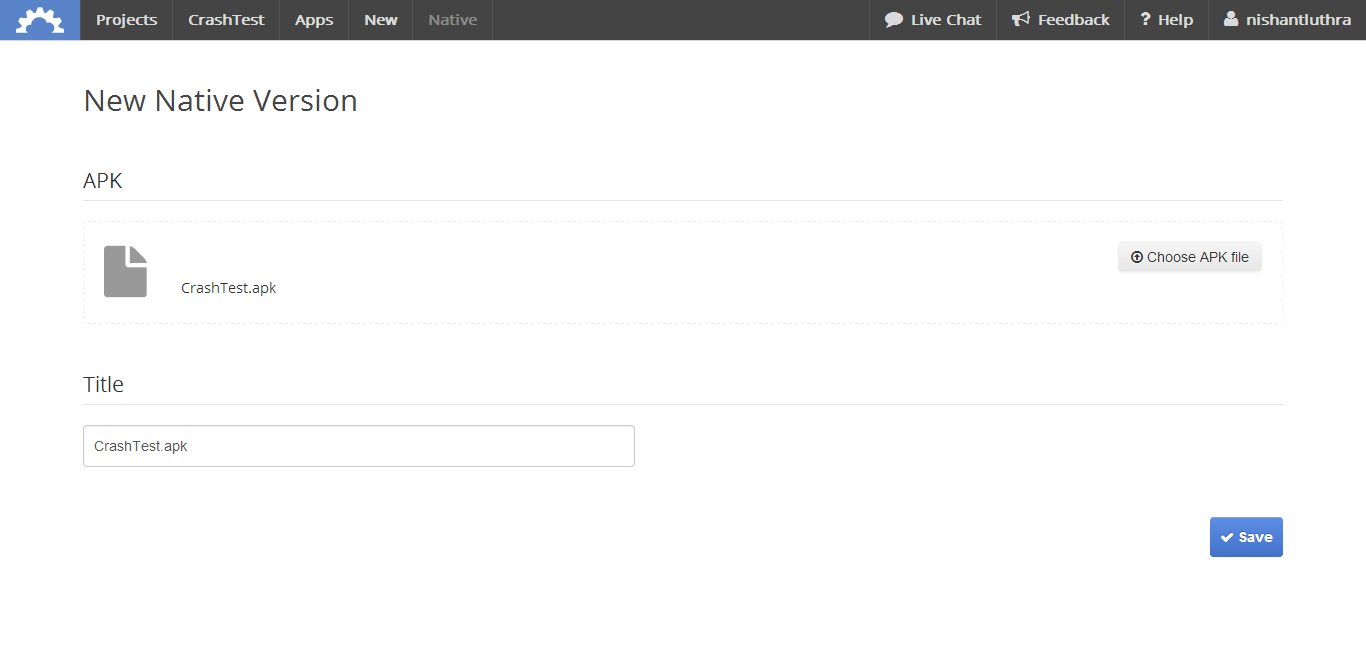Open the Projects menu item
Screen dimensions: 1366x667
(x=126, y=20)
